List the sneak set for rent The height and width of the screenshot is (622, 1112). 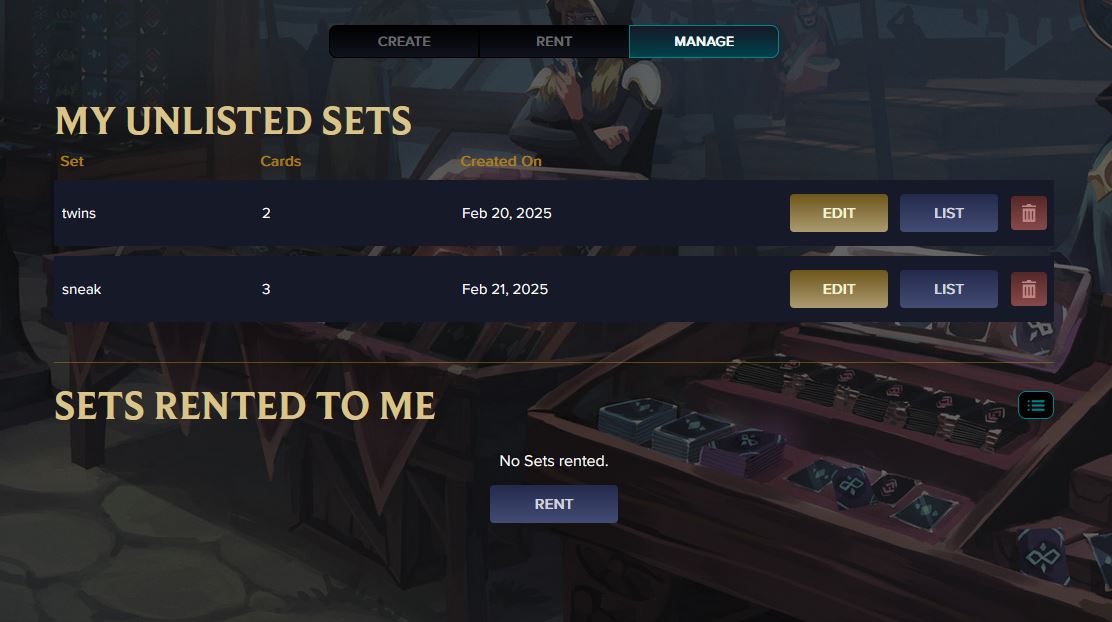pos(948,289)
